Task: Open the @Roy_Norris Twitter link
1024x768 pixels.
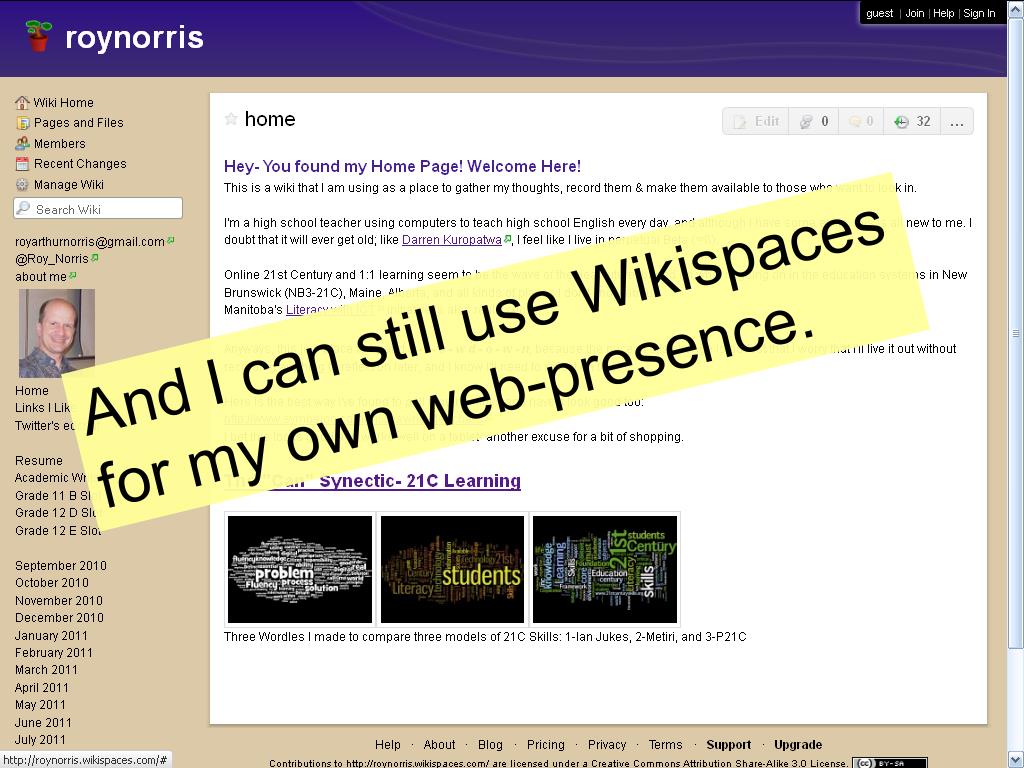Action: [52, 259]
